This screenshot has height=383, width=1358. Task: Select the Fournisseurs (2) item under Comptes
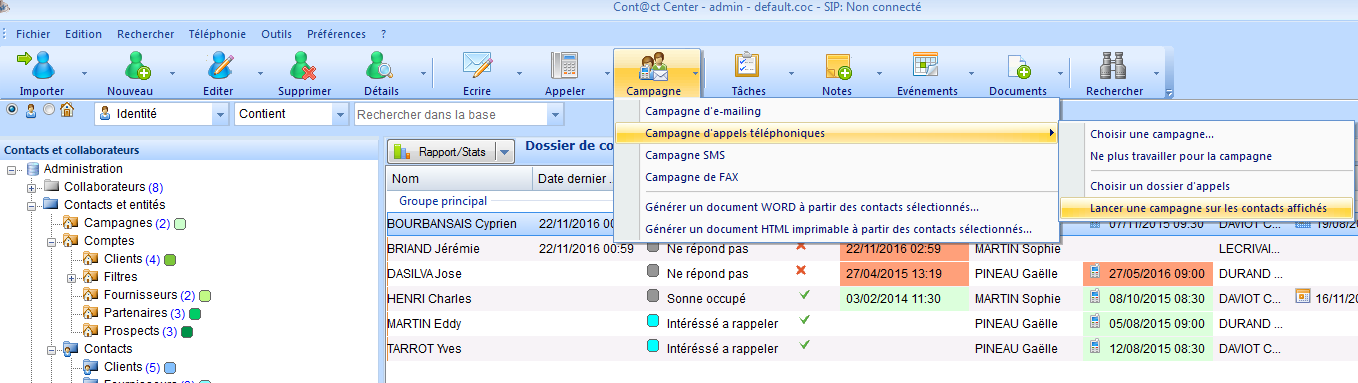pos(149,295)
